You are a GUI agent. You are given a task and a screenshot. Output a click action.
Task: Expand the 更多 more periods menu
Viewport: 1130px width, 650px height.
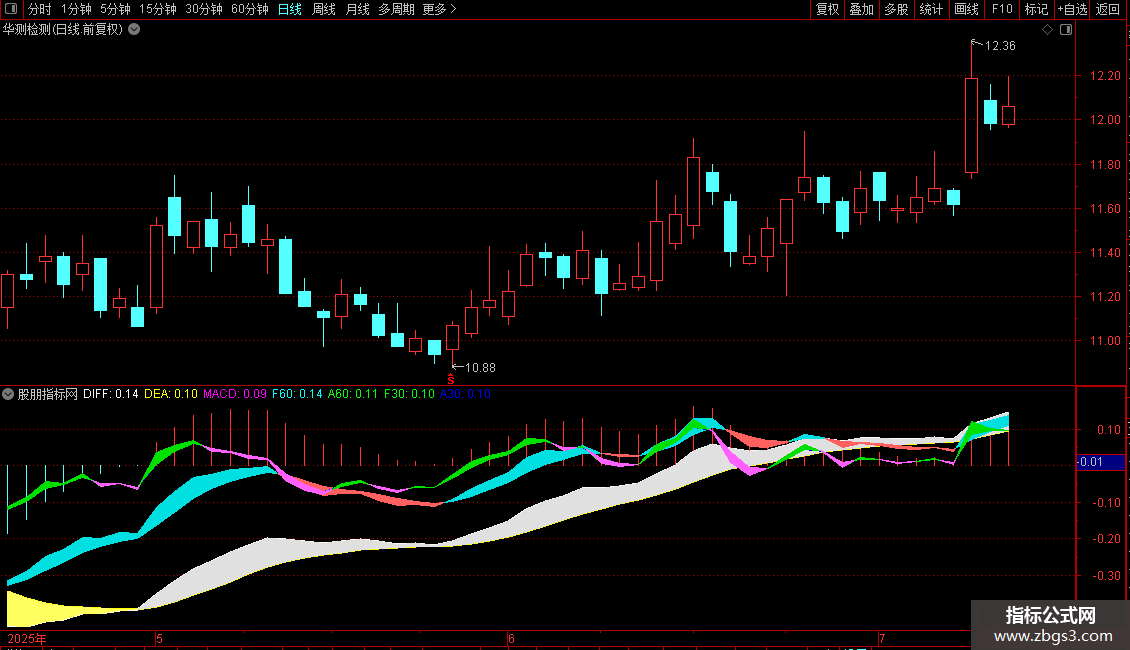(x=440, y=9)
